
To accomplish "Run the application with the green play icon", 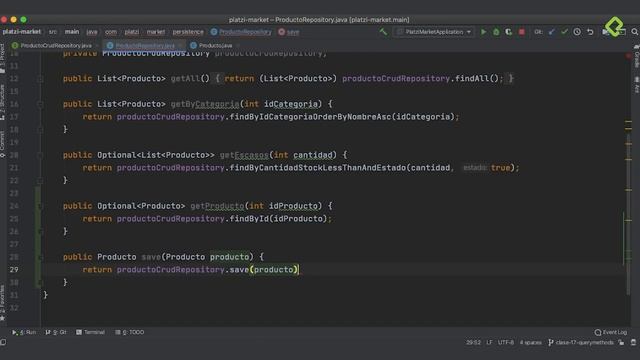I will click(x=483, y=32).
